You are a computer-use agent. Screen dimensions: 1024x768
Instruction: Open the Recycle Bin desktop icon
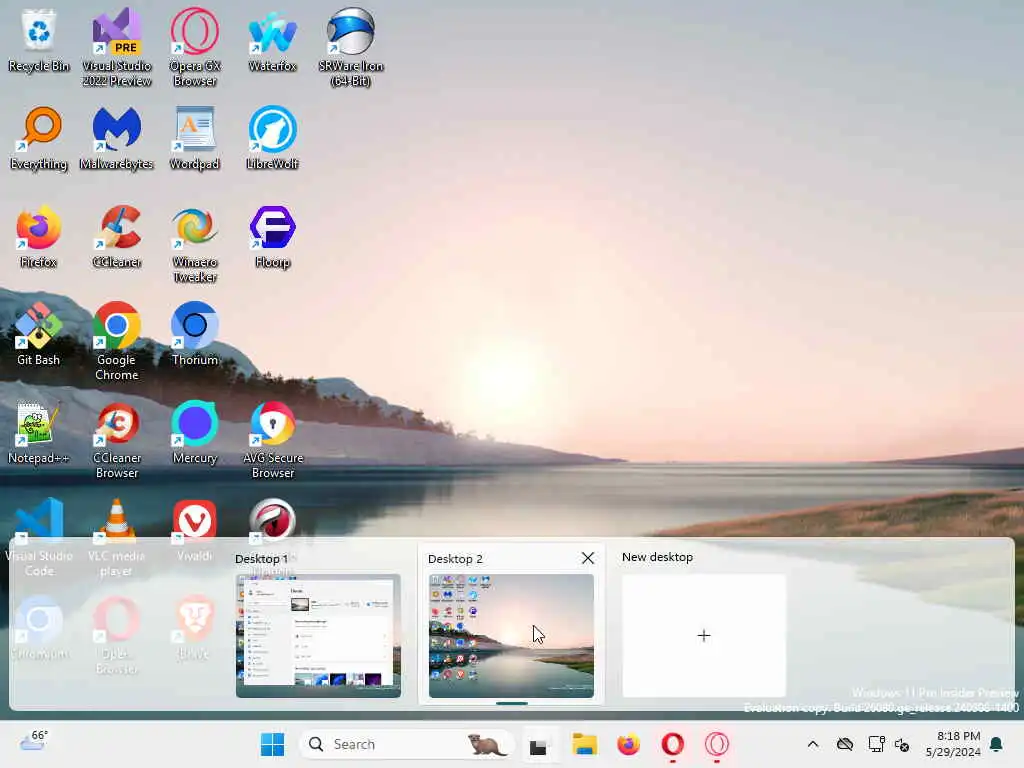[39, 41]
